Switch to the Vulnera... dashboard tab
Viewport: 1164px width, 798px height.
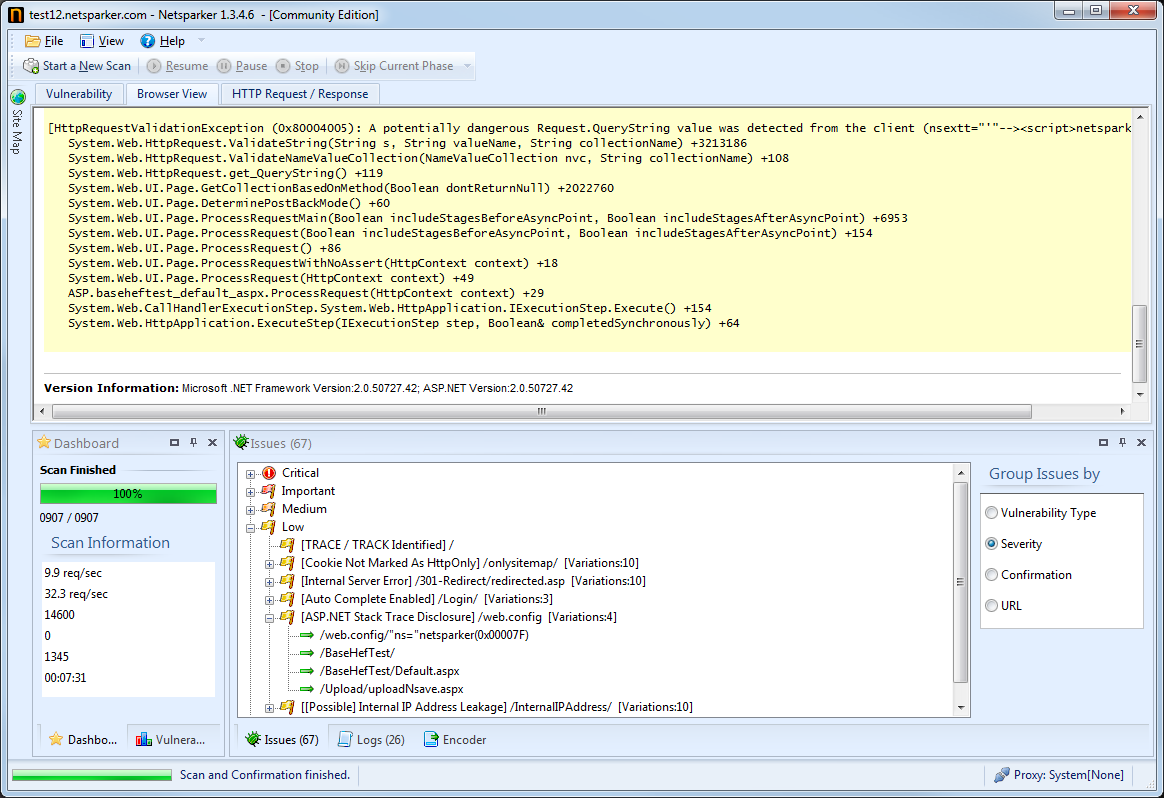pyautogui.click(x=171, y=739)
